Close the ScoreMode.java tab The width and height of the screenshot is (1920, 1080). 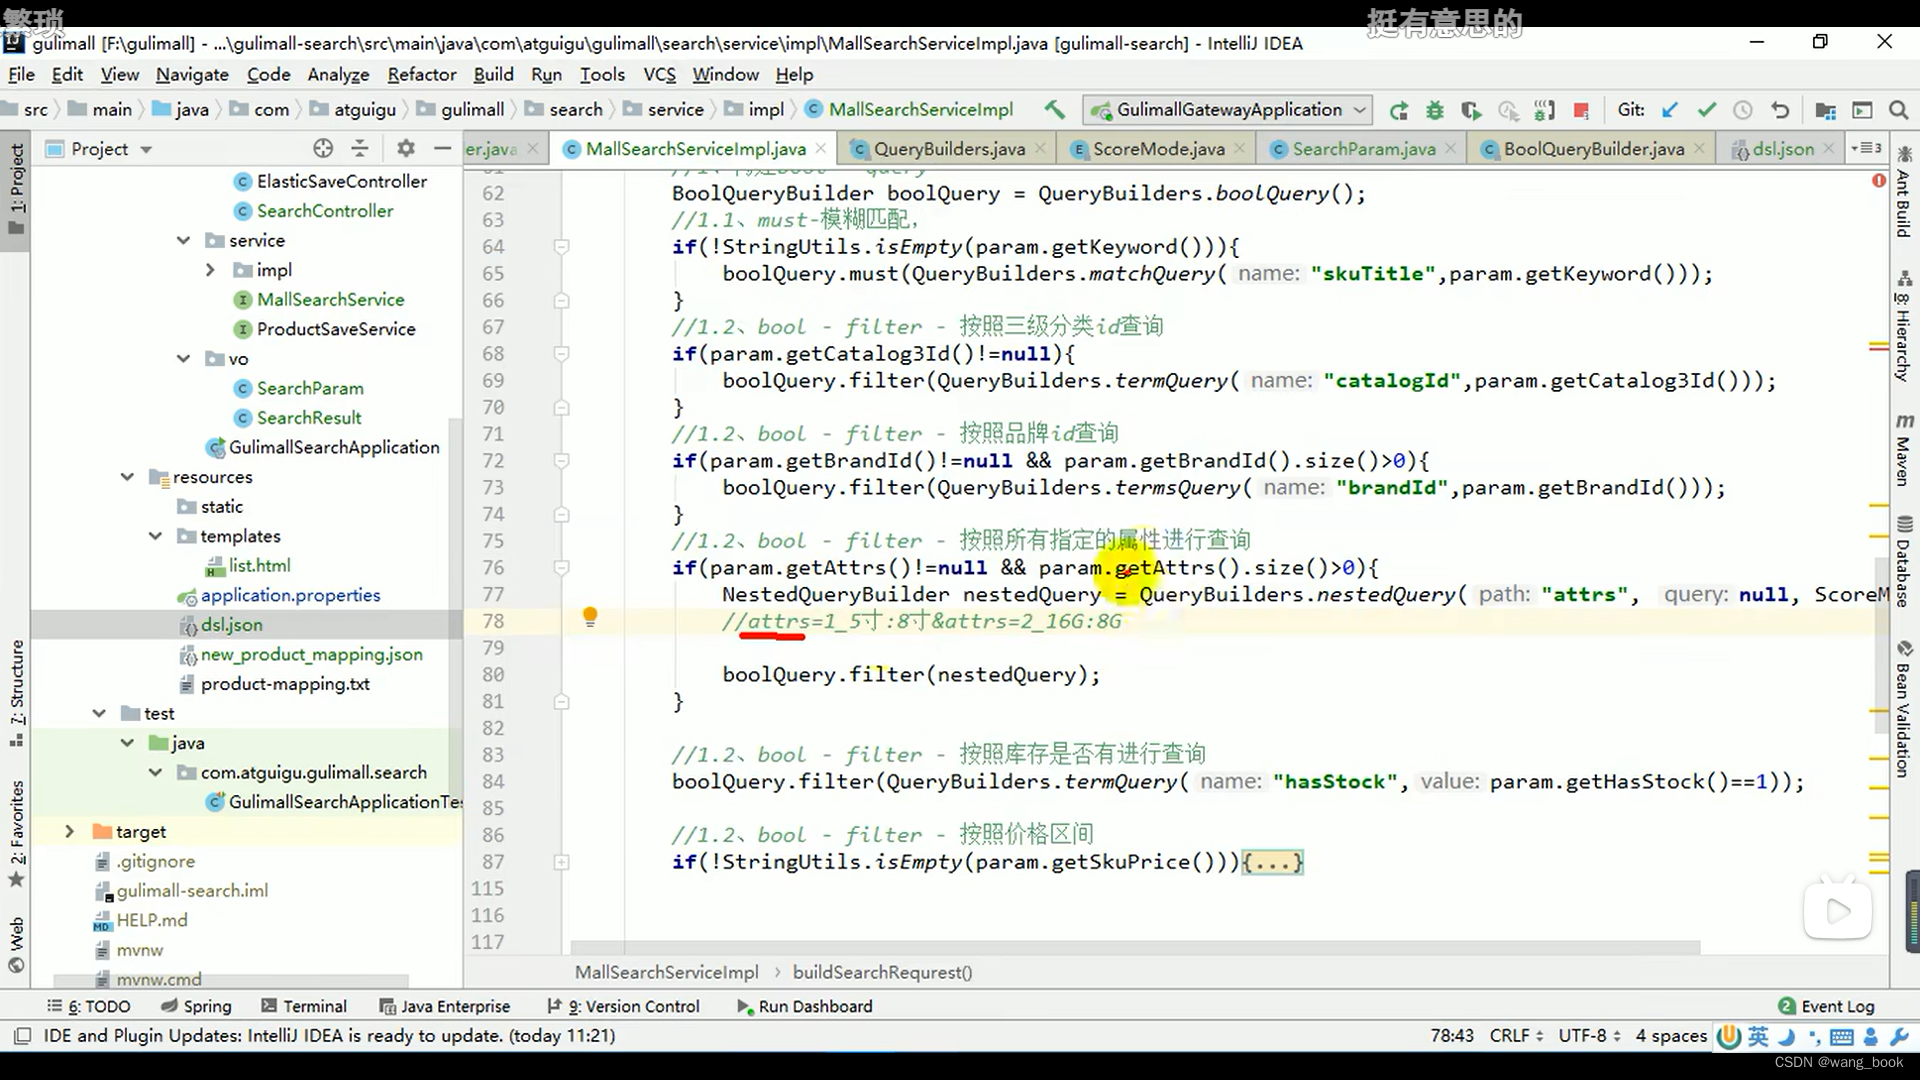[x=1240, y=148]
